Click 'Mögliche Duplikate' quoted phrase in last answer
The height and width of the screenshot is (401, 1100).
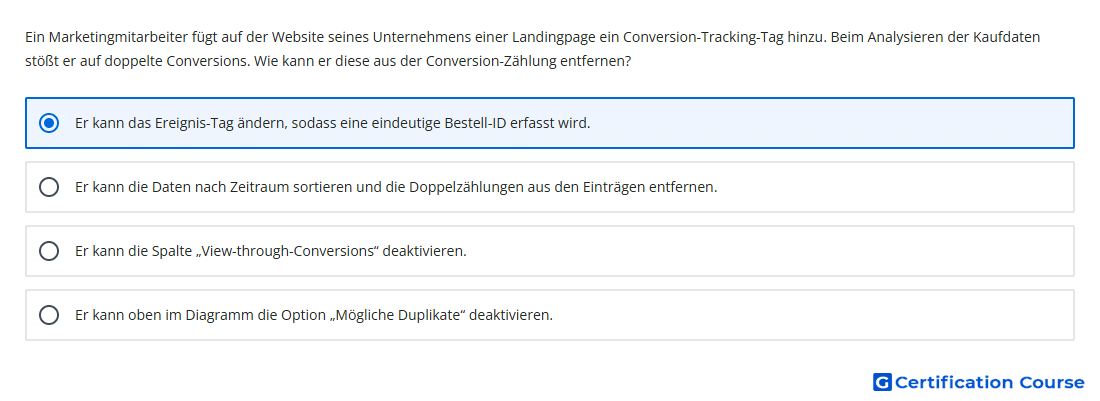[398, 315]
